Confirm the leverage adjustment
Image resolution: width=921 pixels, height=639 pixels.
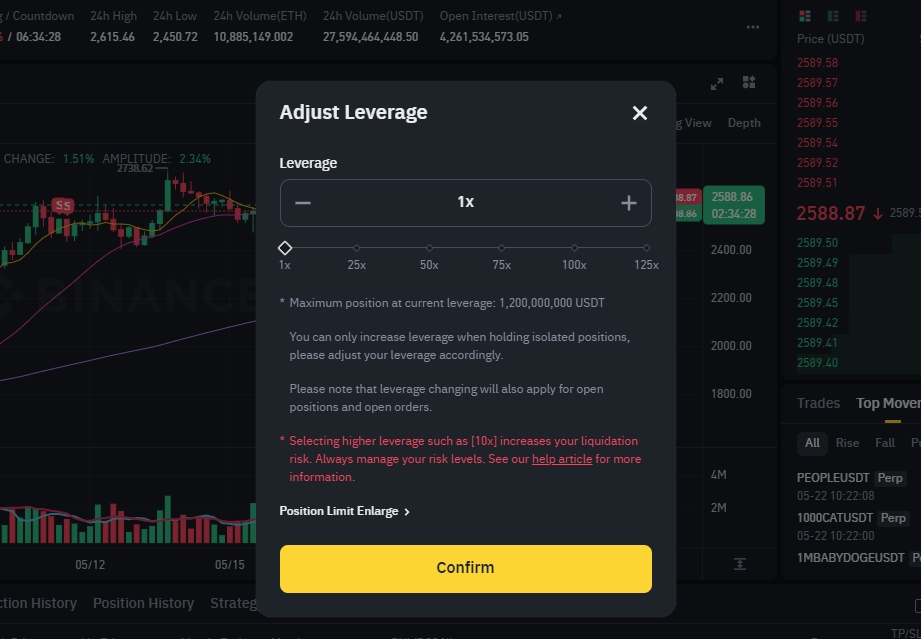(x=465, y=568)
